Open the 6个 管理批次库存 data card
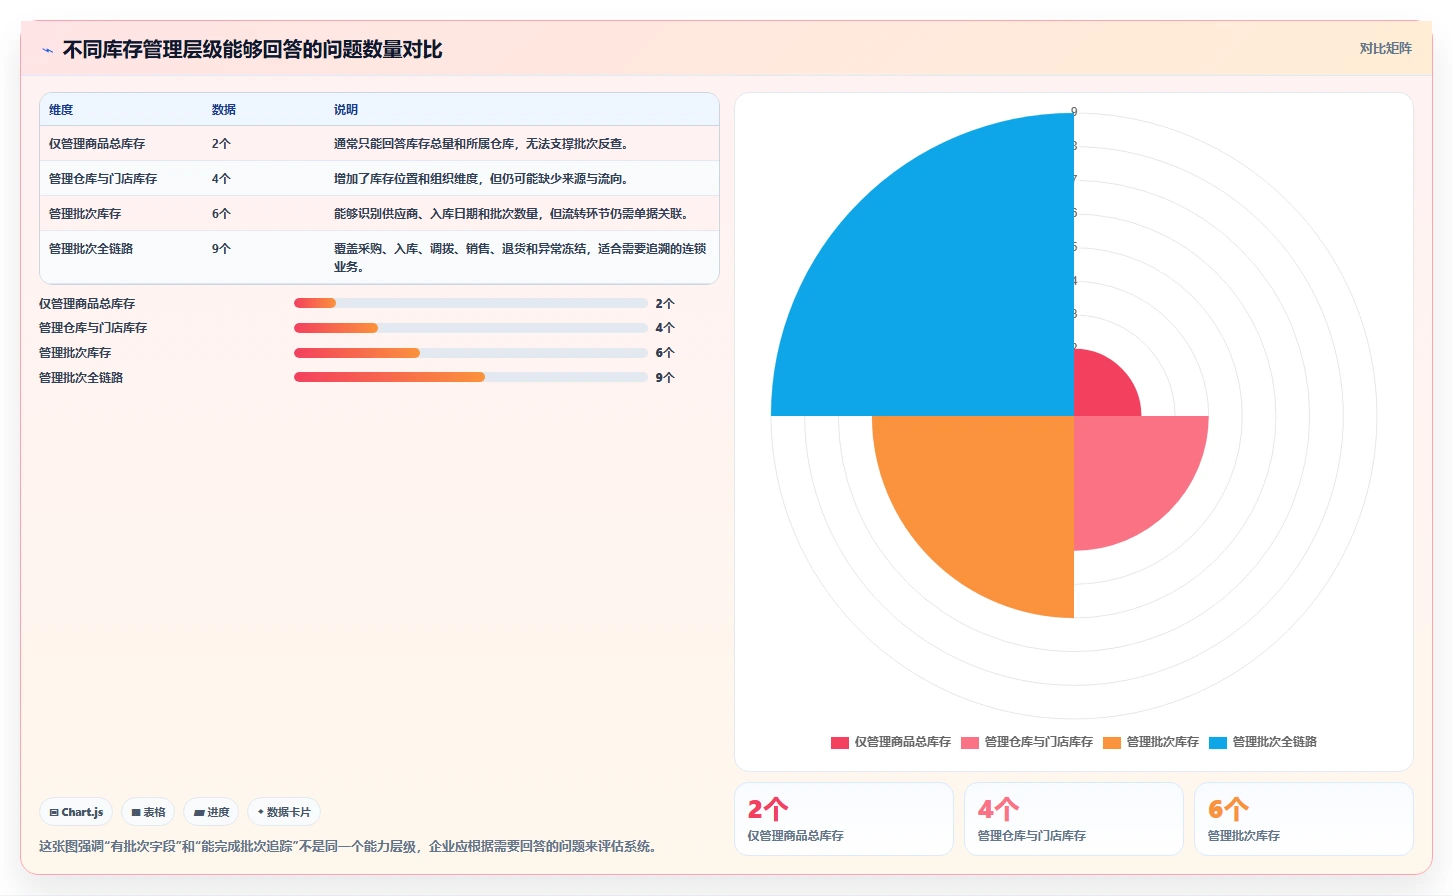1453x896 pixels. pyautogui.click(x=1304, y=819)
